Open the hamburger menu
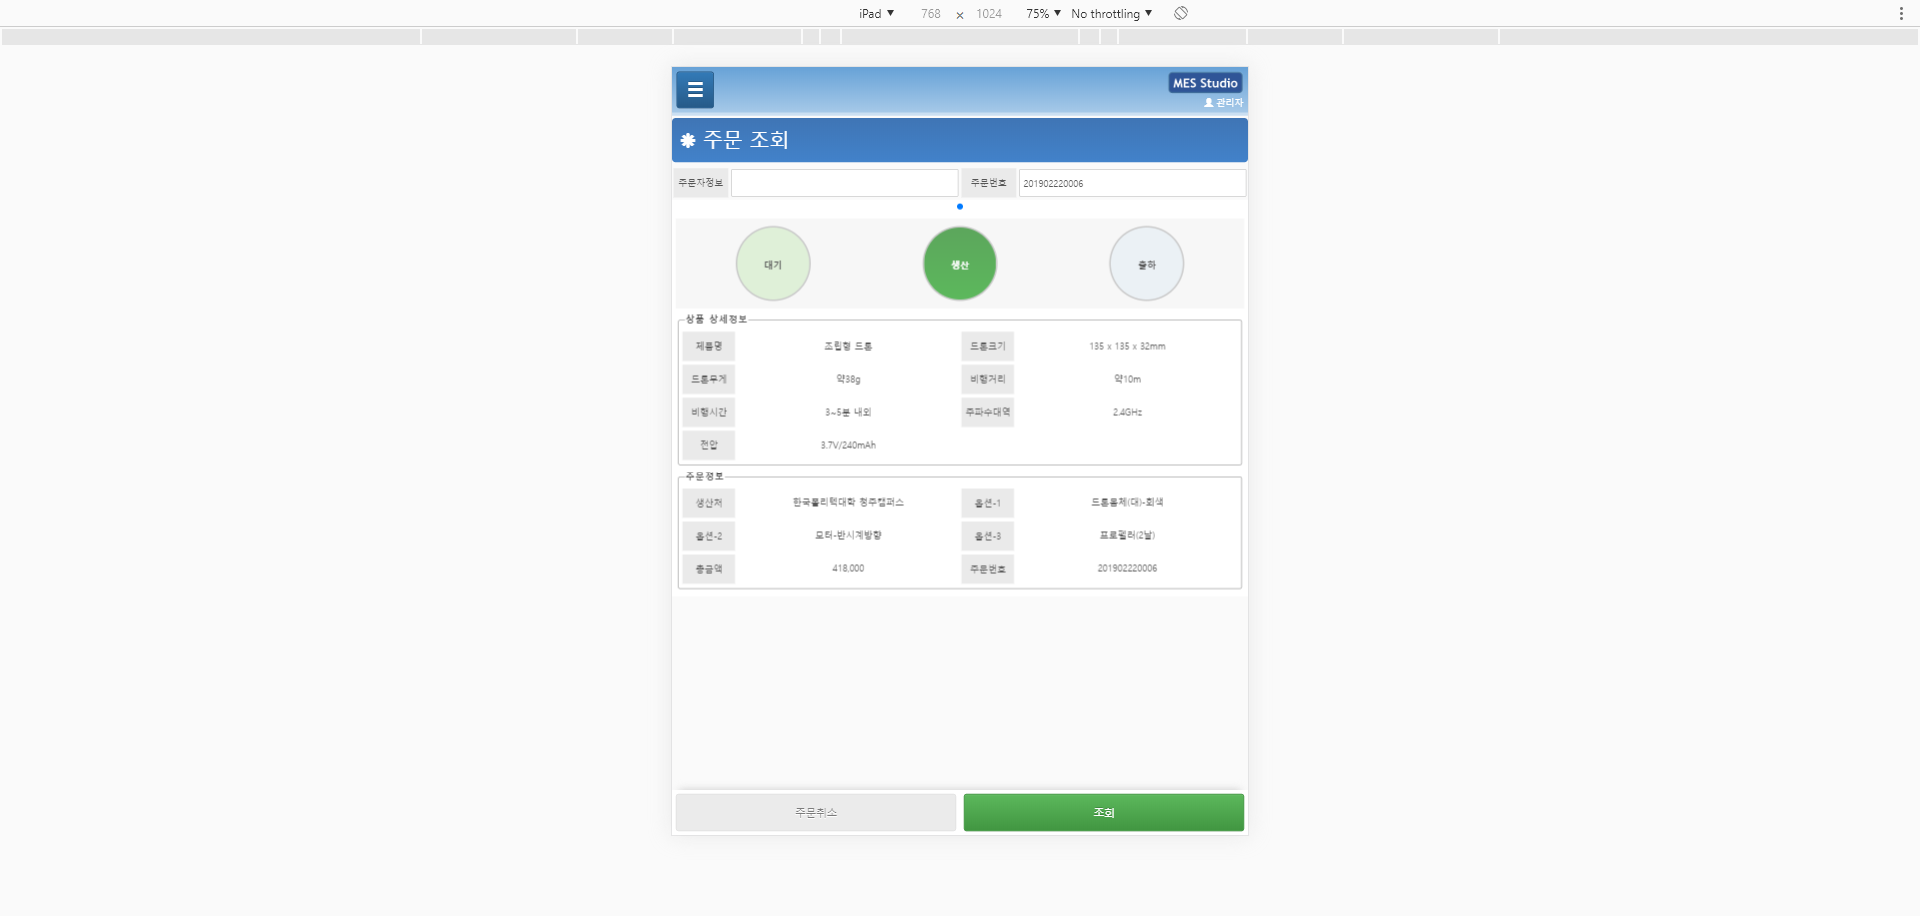The image size is (1920, 916). click(x=694, y=90)
